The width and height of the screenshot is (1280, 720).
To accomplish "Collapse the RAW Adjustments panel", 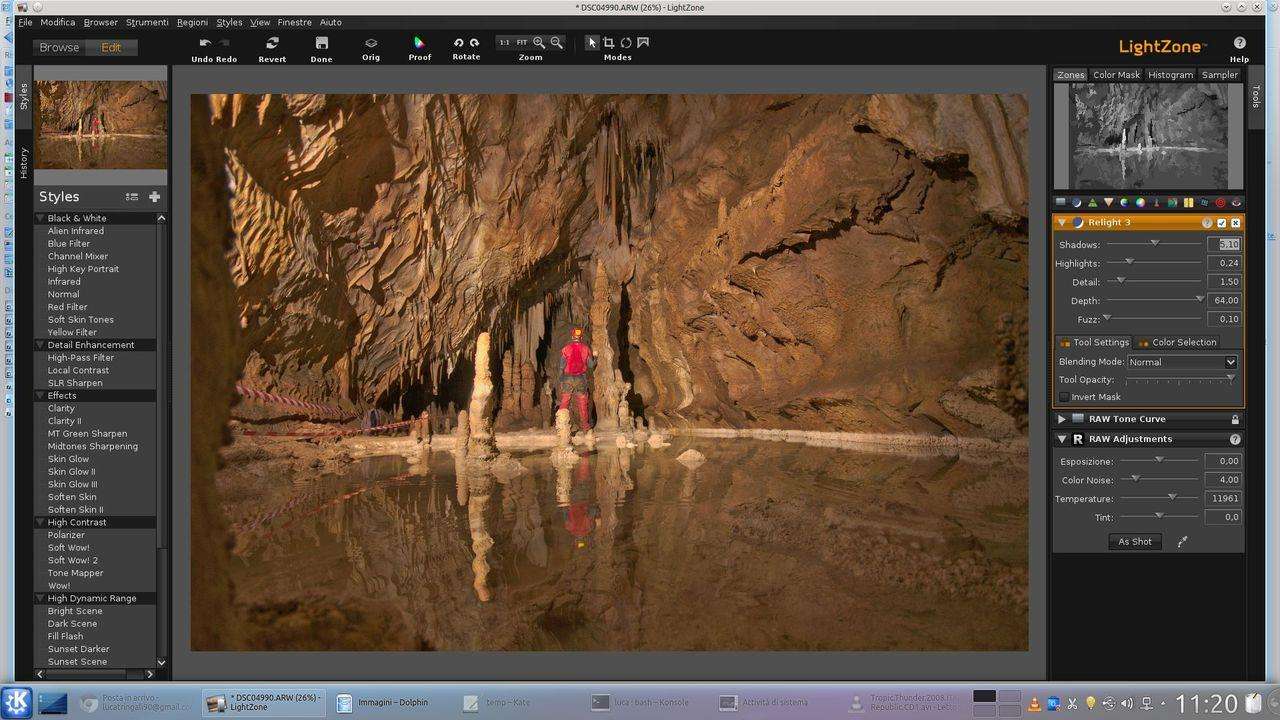I will [1062, 439].
